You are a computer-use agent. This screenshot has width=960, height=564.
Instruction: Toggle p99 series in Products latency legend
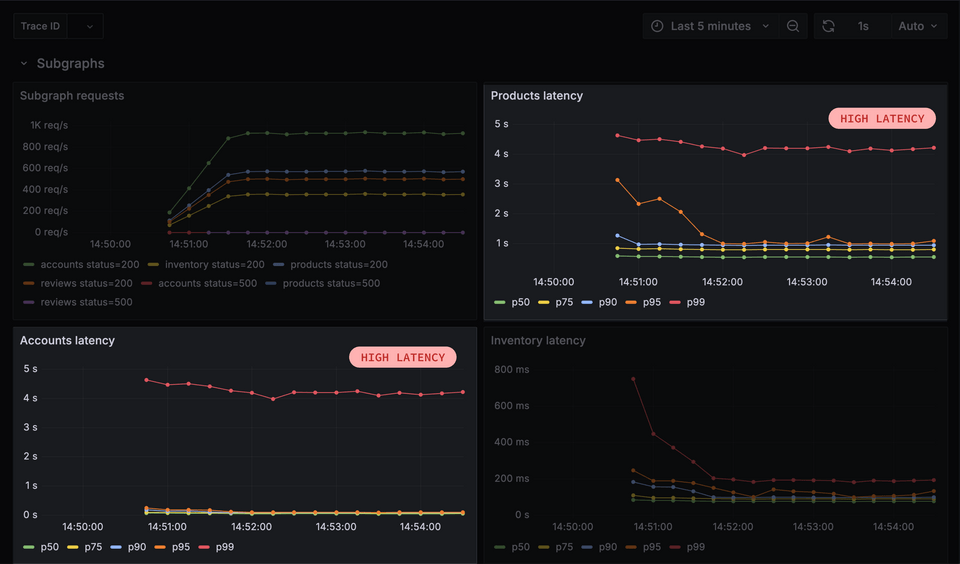pyautogui.click(x=696, y=302)
